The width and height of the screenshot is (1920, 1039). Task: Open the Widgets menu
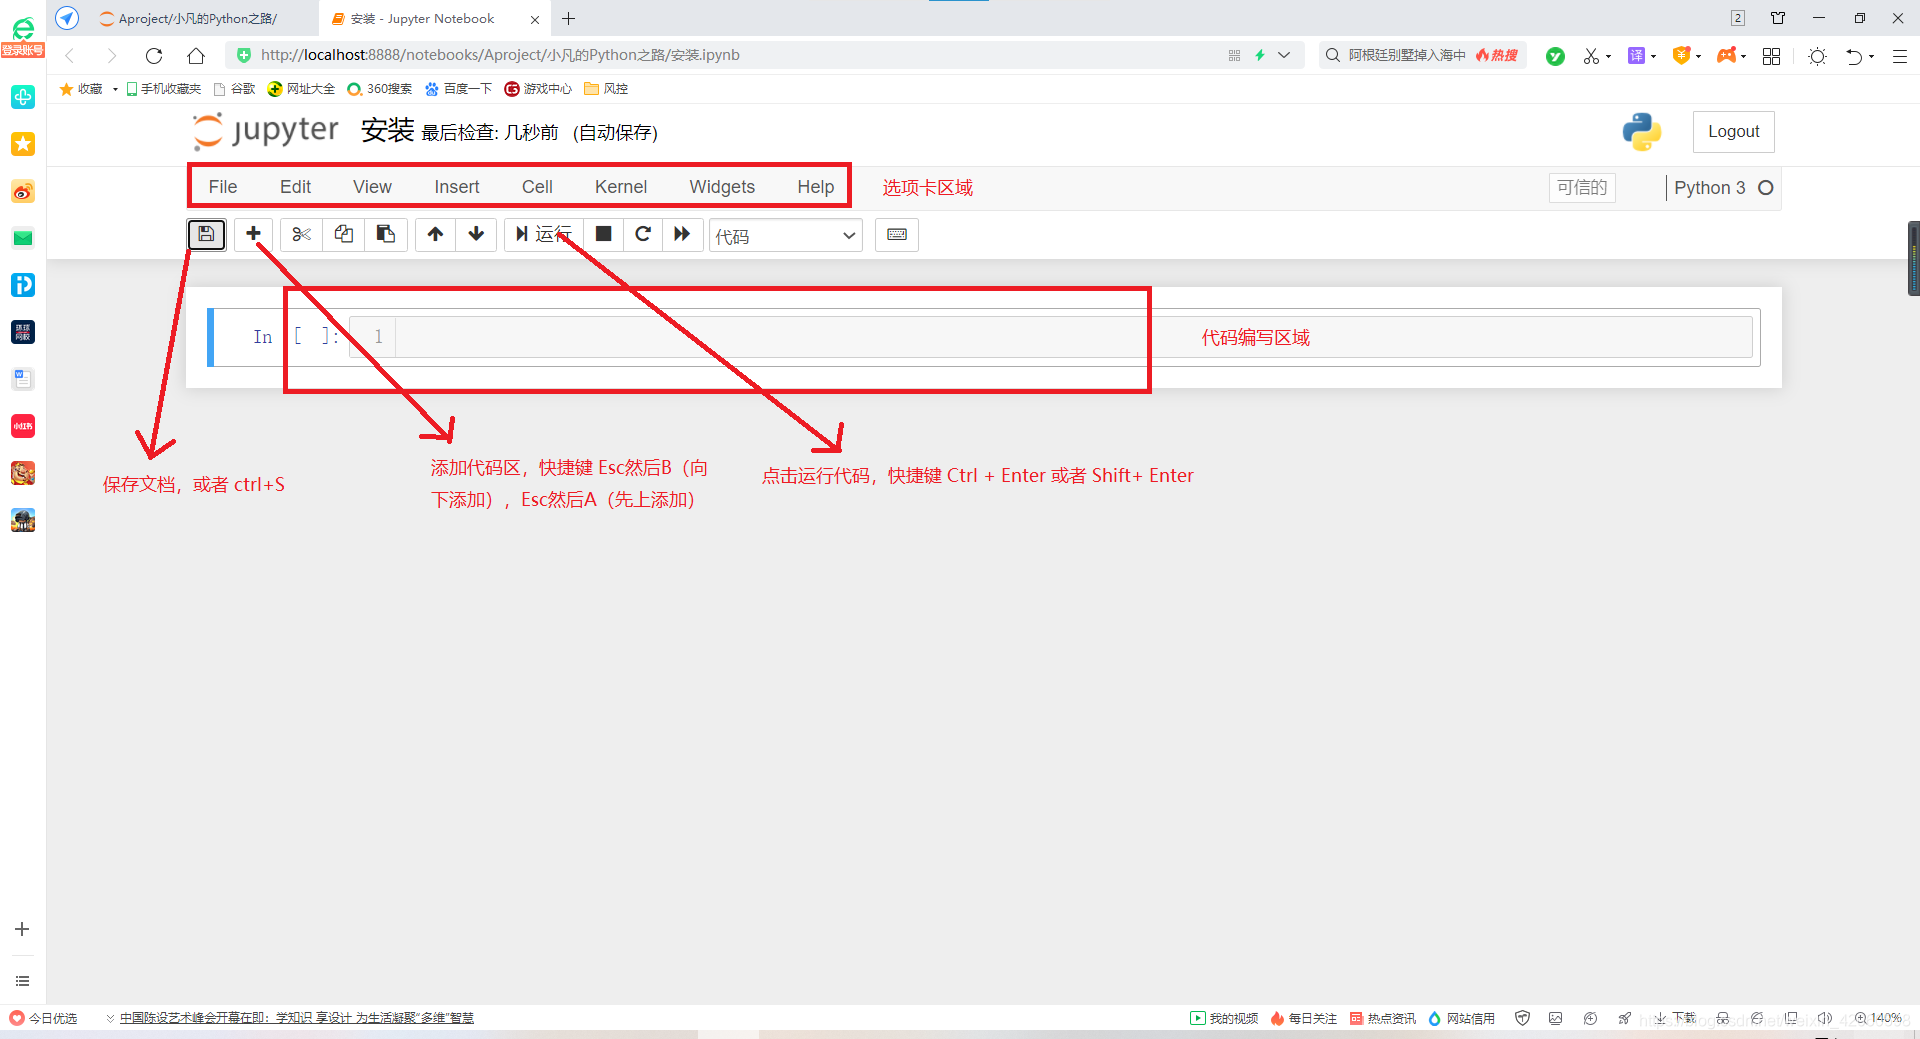[722, 187]
